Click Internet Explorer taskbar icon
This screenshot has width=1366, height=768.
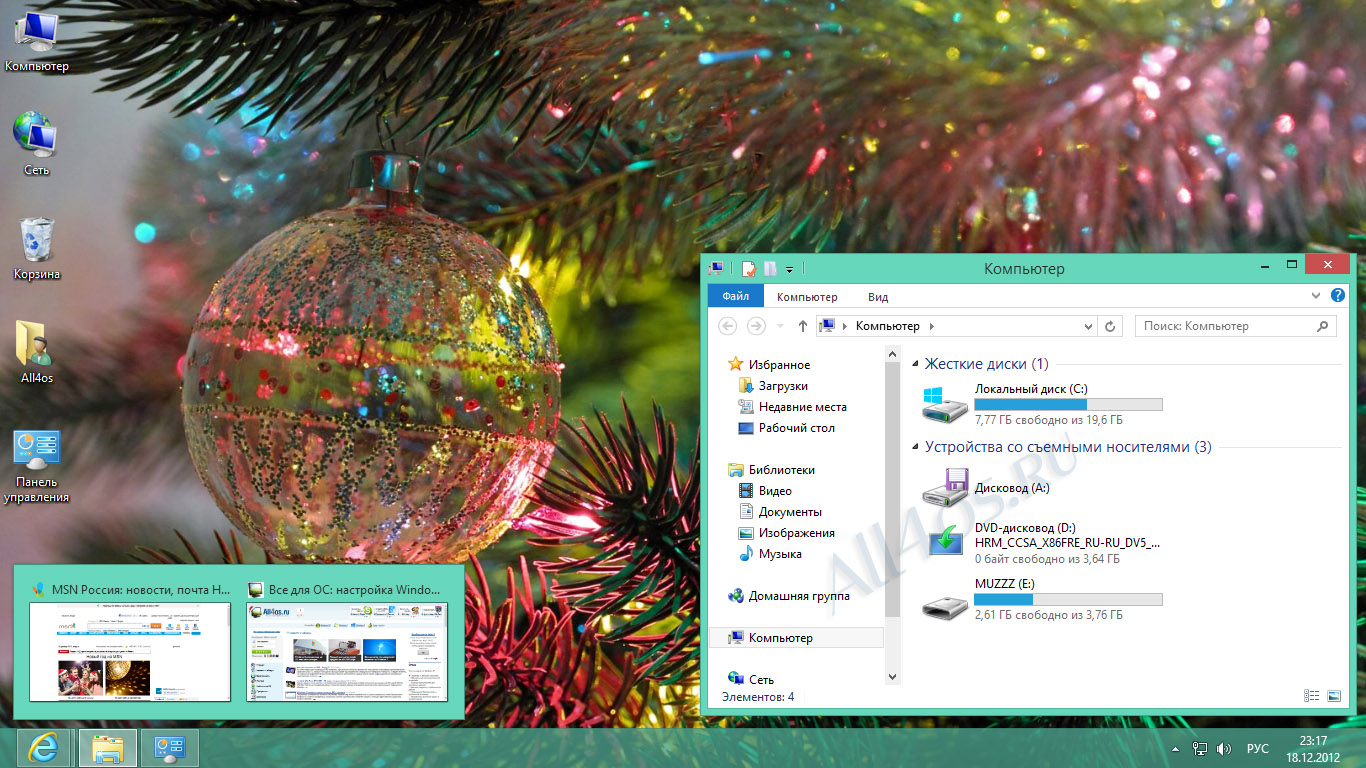pos(44,748)
